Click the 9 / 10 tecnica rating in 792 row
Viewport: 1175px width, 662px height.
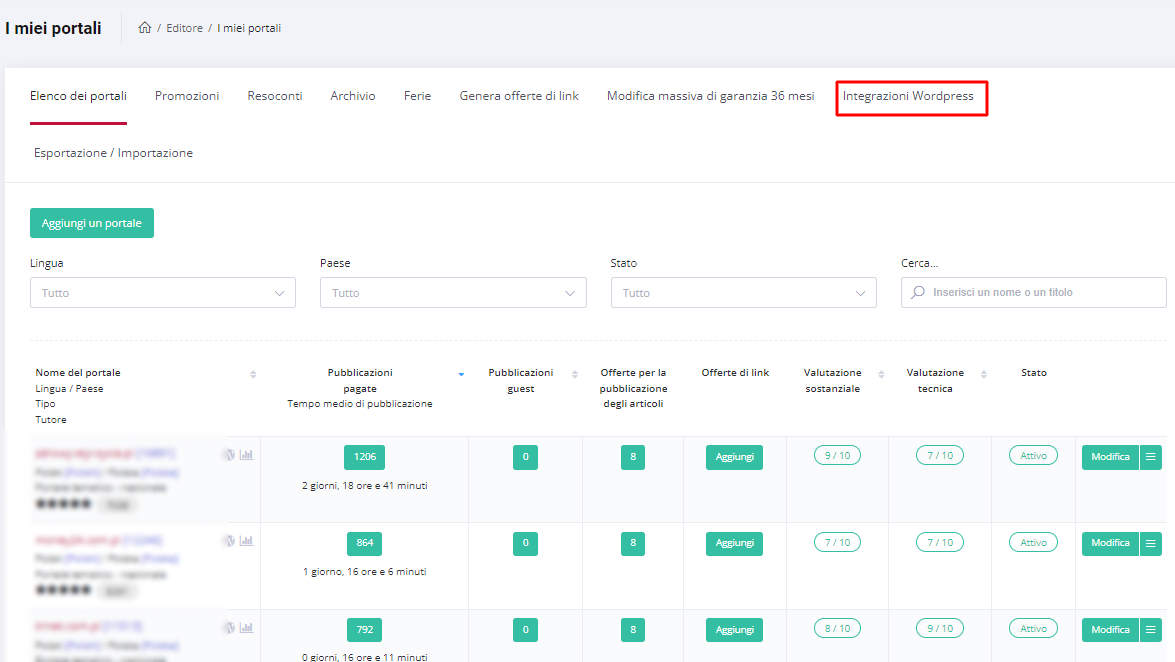(940, 629)
